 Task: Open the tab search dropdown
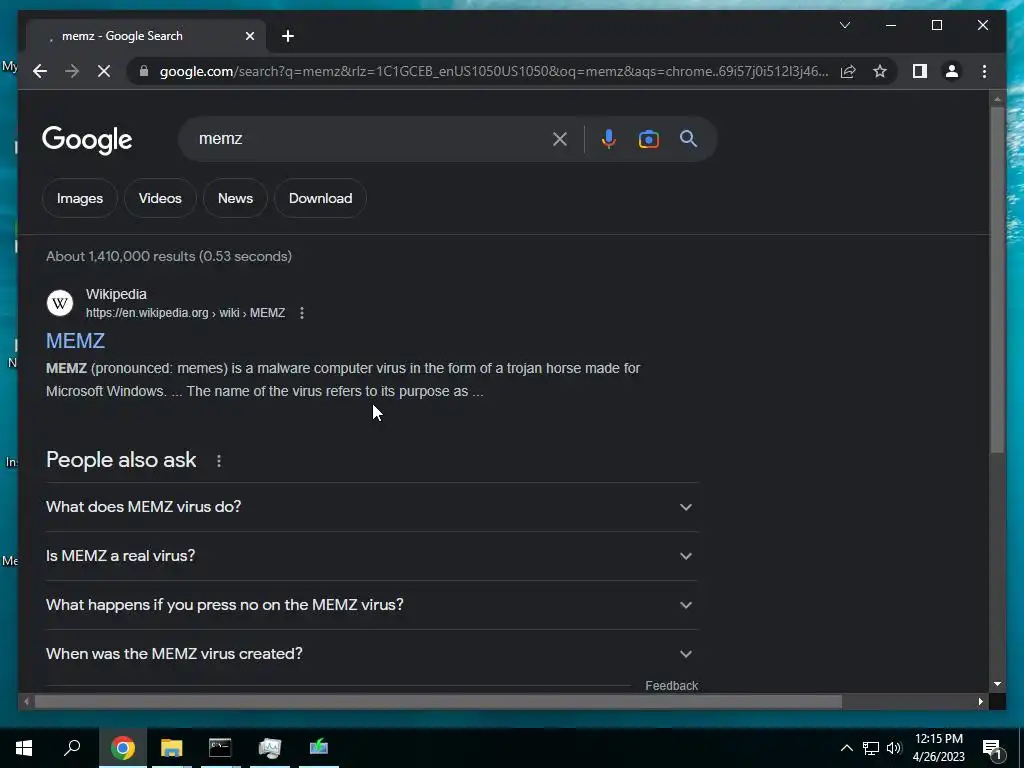coord(844,25)
